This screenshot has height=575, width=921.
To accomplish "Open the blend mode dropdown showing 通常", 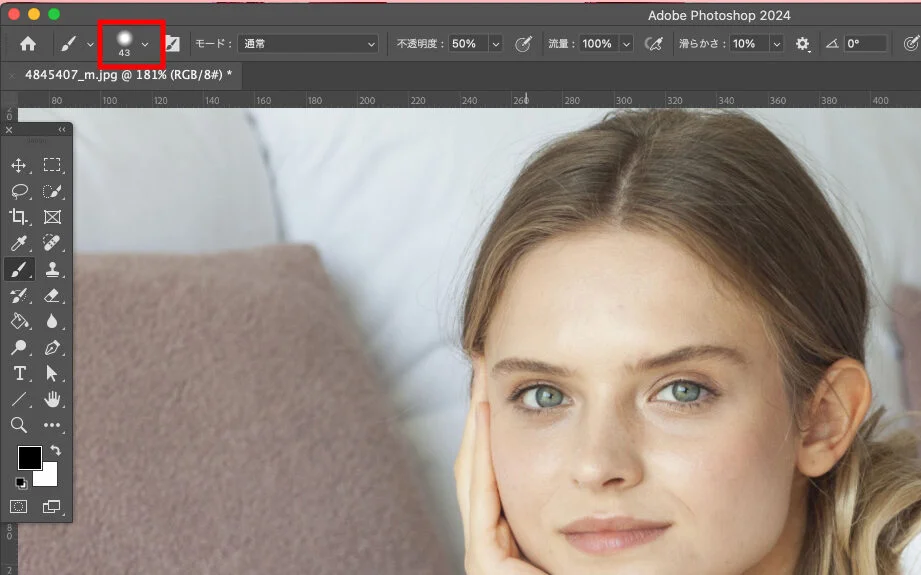I will point(310,44).
